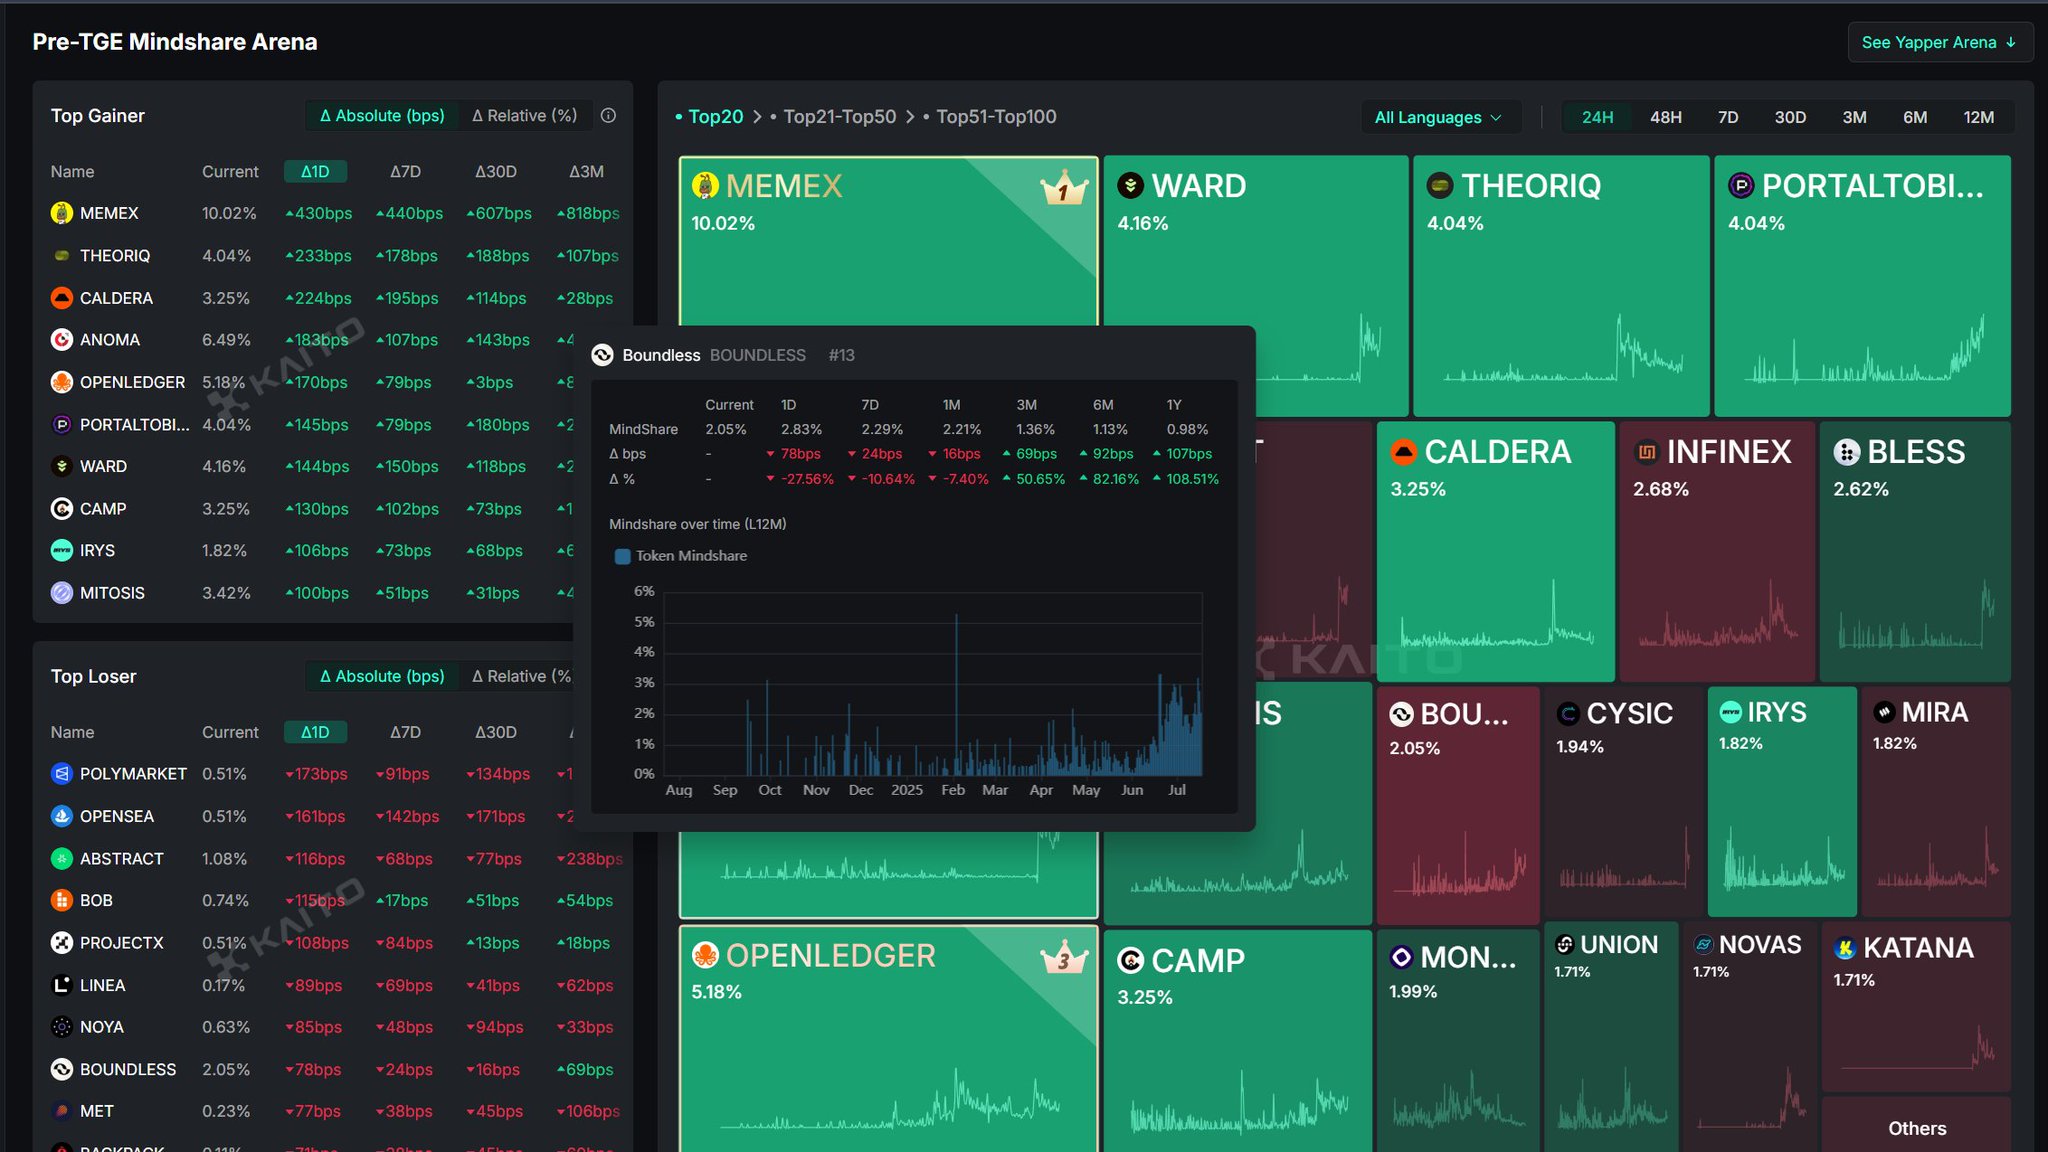
Task: Select Δ30D column in Top Gainer table
Action: tap(495, 171)
